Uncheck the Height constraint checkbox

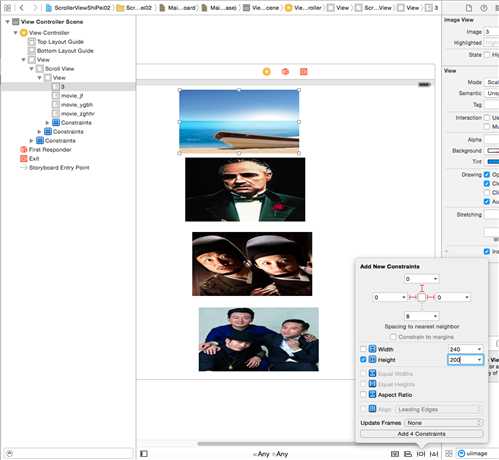363,360
